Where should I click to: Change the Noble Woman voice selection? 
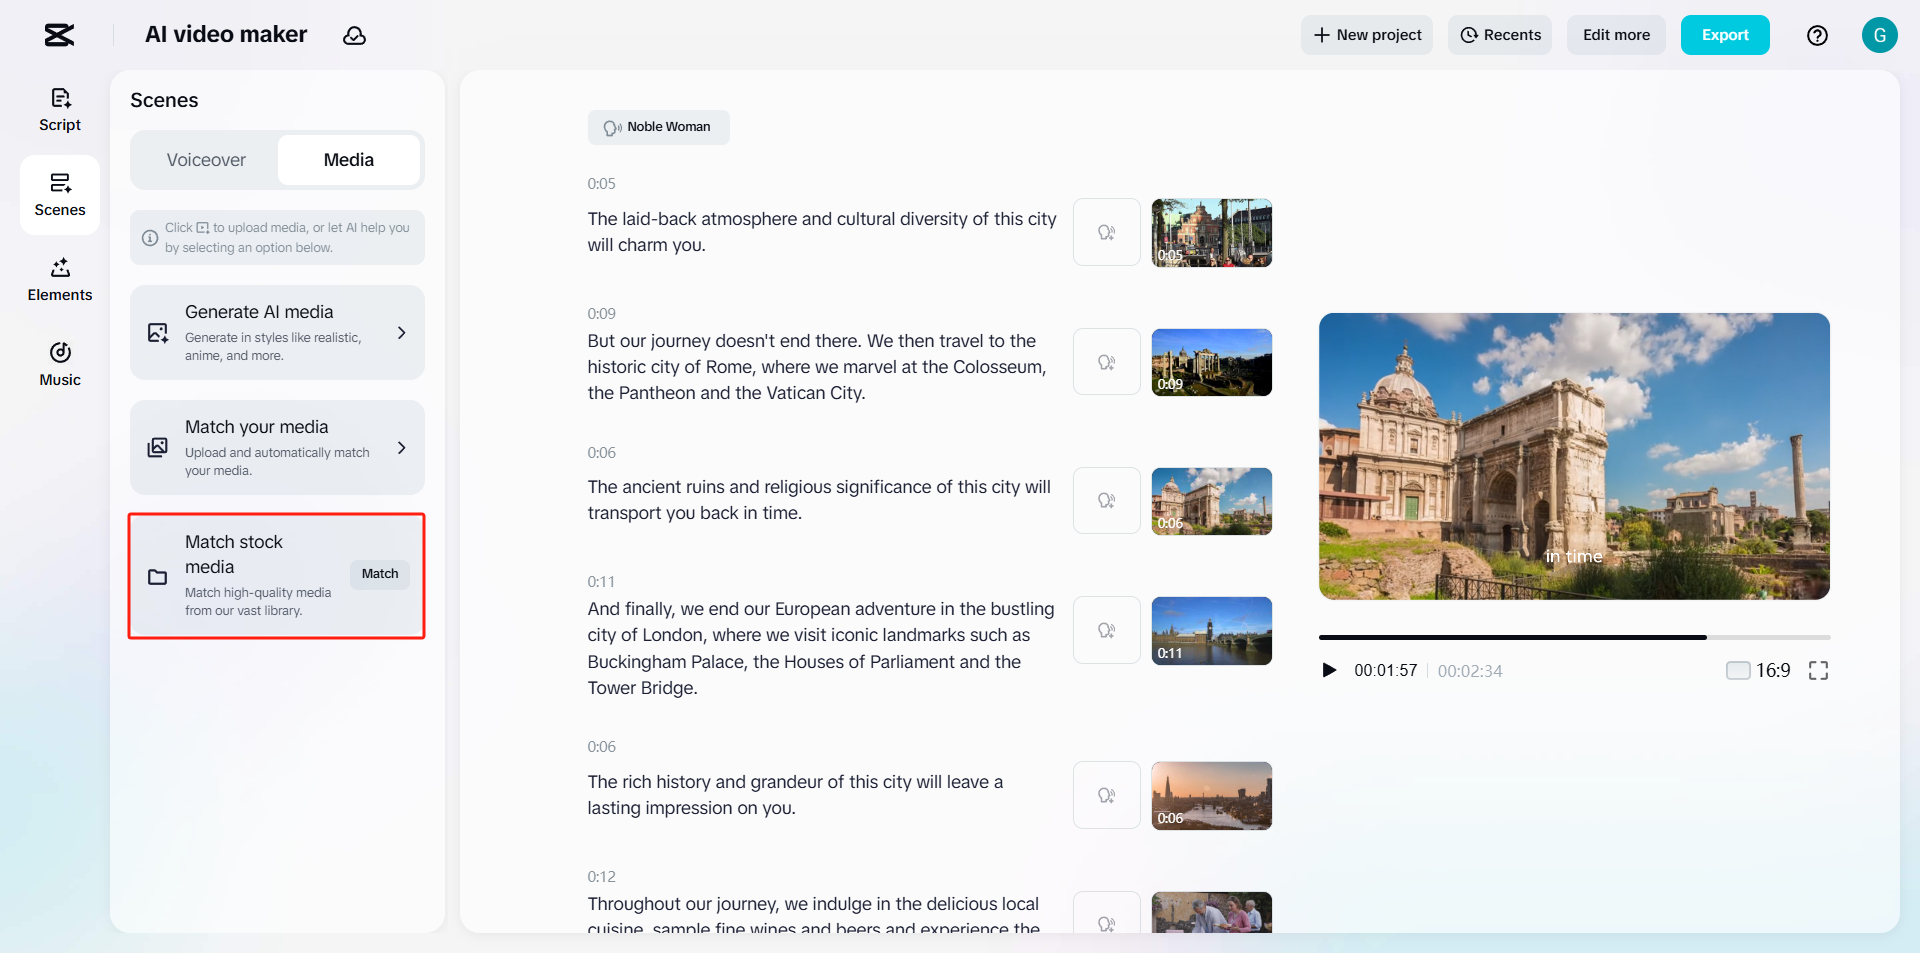pos(658,127)
